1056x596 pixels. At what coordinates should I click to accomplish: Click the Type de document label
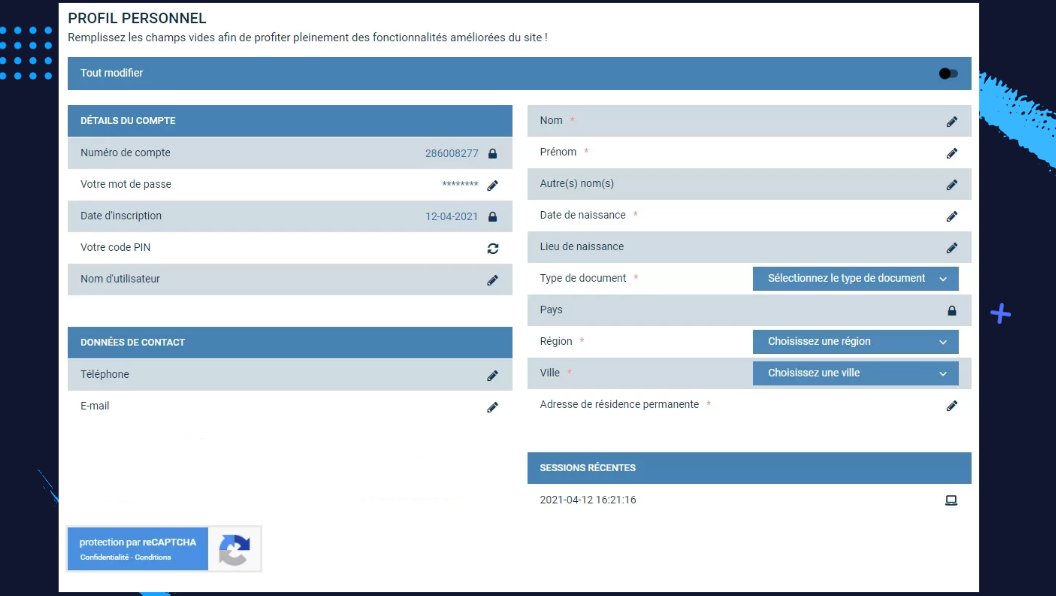pos(583,278)
